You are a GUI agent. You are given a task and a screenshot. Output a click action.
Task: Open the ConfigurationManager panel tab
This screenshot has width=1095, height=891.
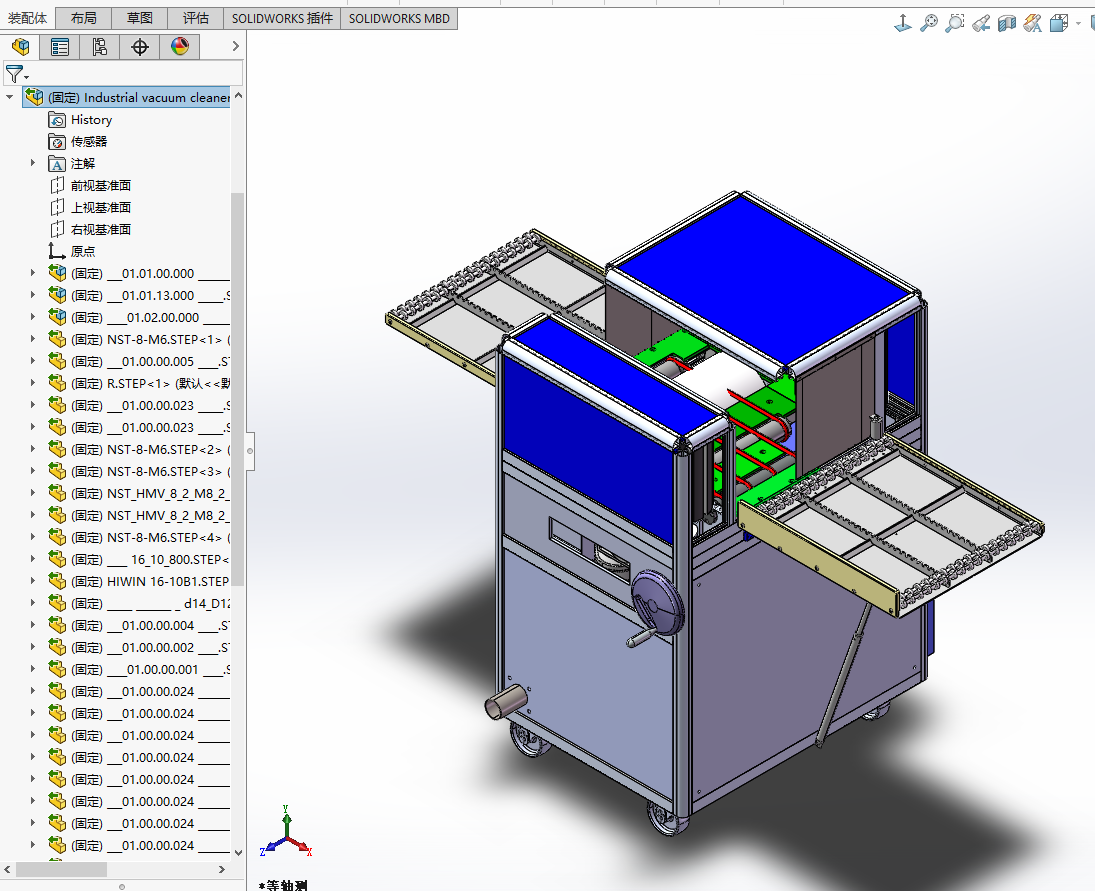100,46
